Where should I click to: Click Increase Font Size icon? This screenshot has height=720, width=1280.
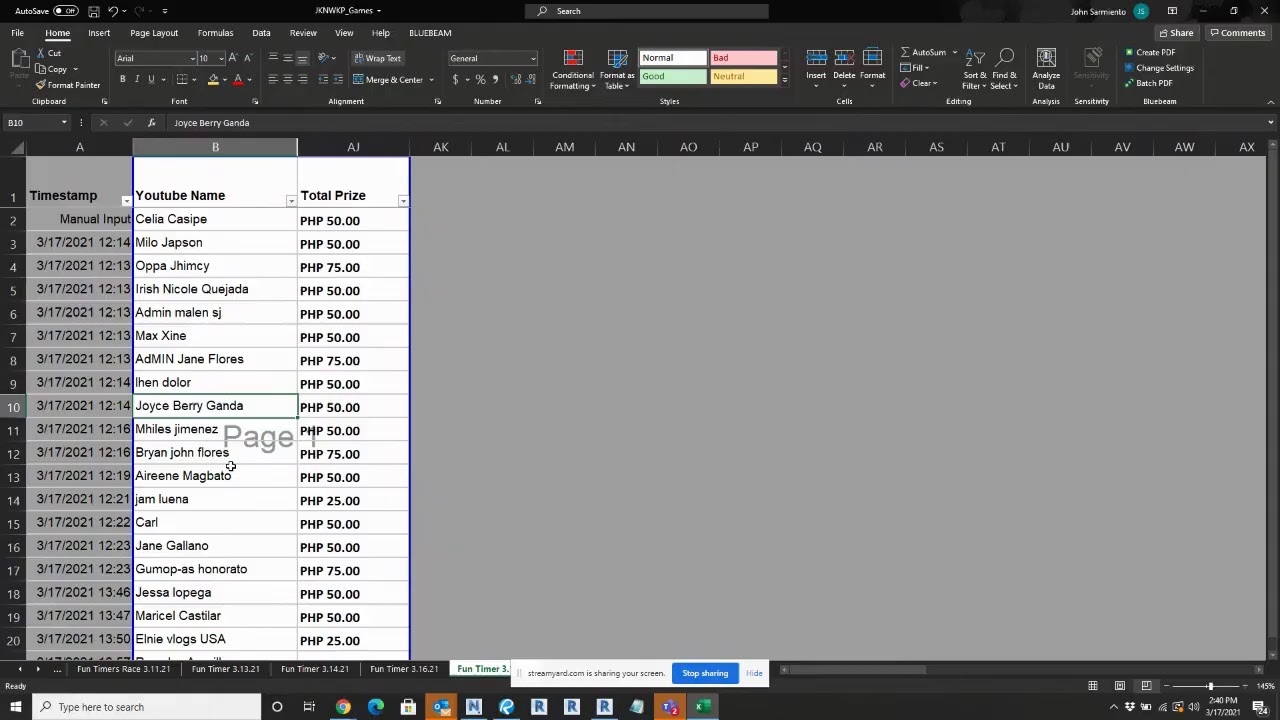point(233,58)
